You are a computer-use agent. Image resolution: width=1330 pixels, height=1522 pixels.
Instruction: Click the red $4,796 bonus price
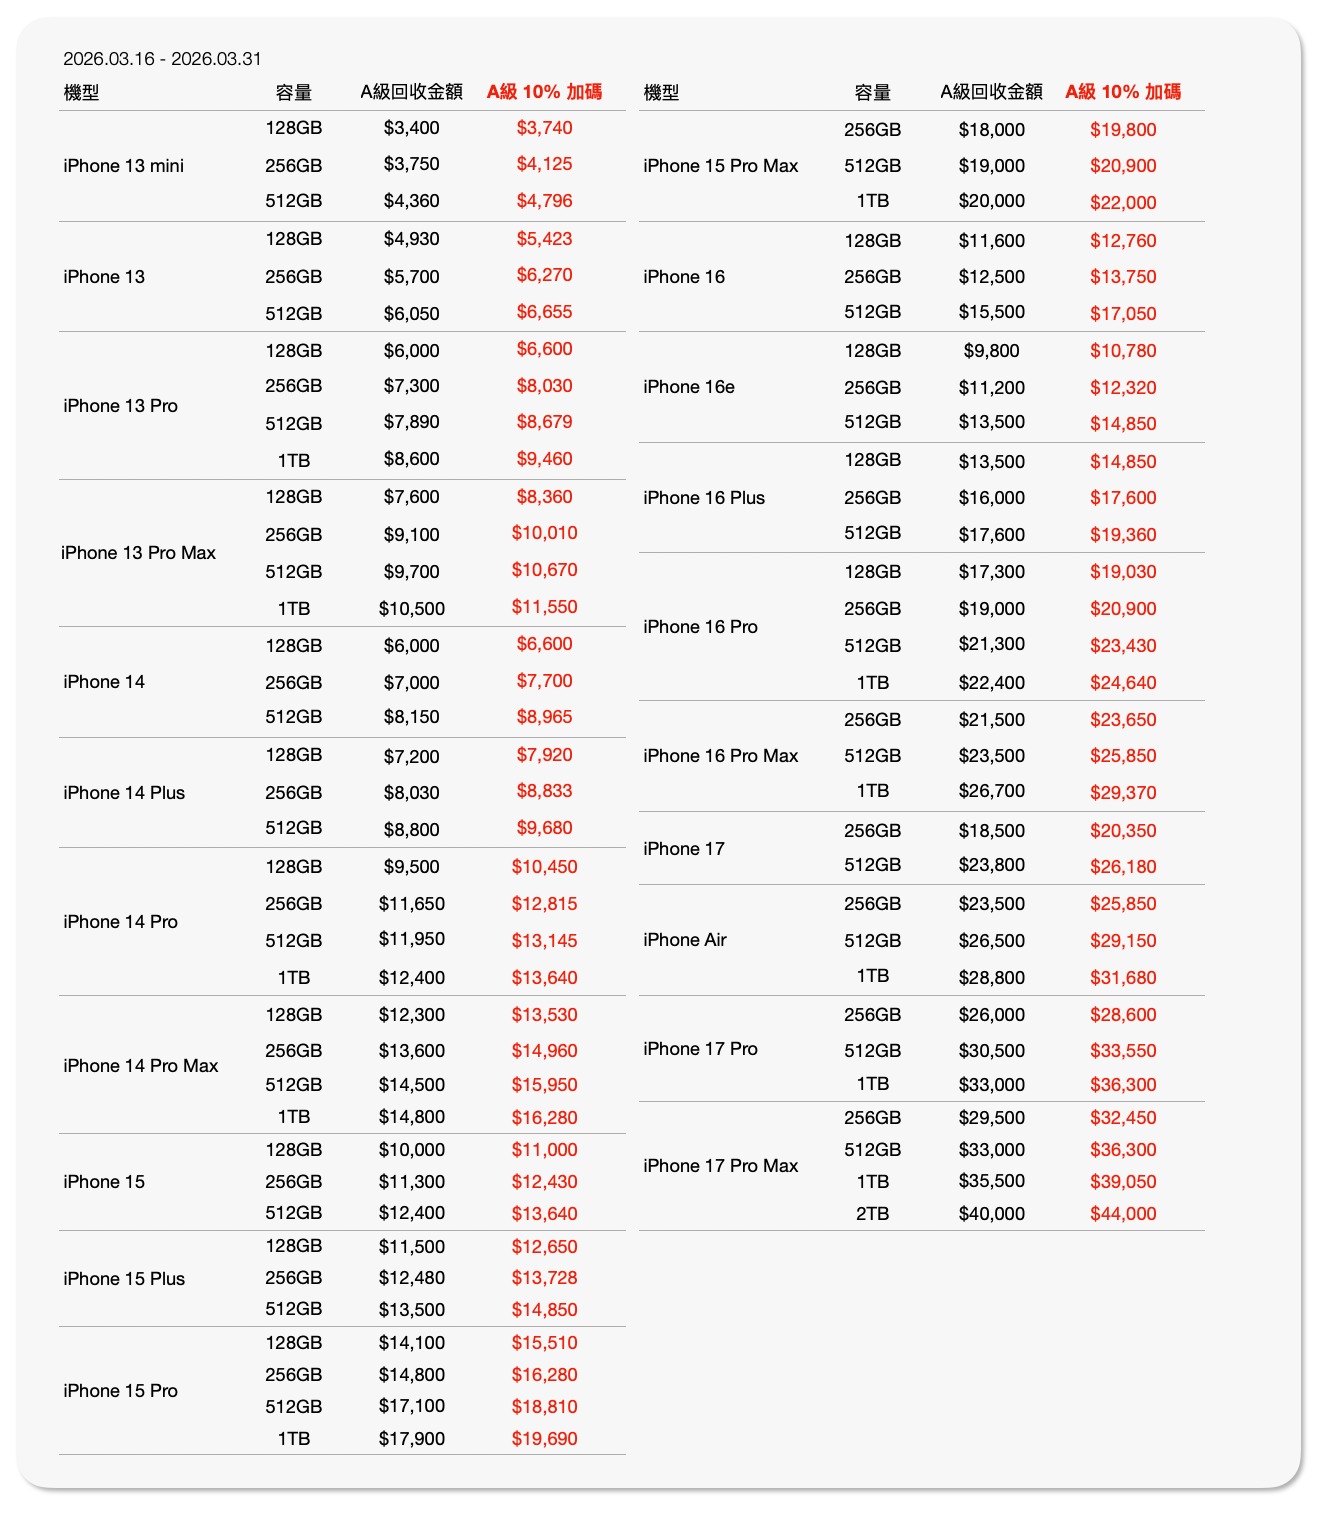coord(544,201)
